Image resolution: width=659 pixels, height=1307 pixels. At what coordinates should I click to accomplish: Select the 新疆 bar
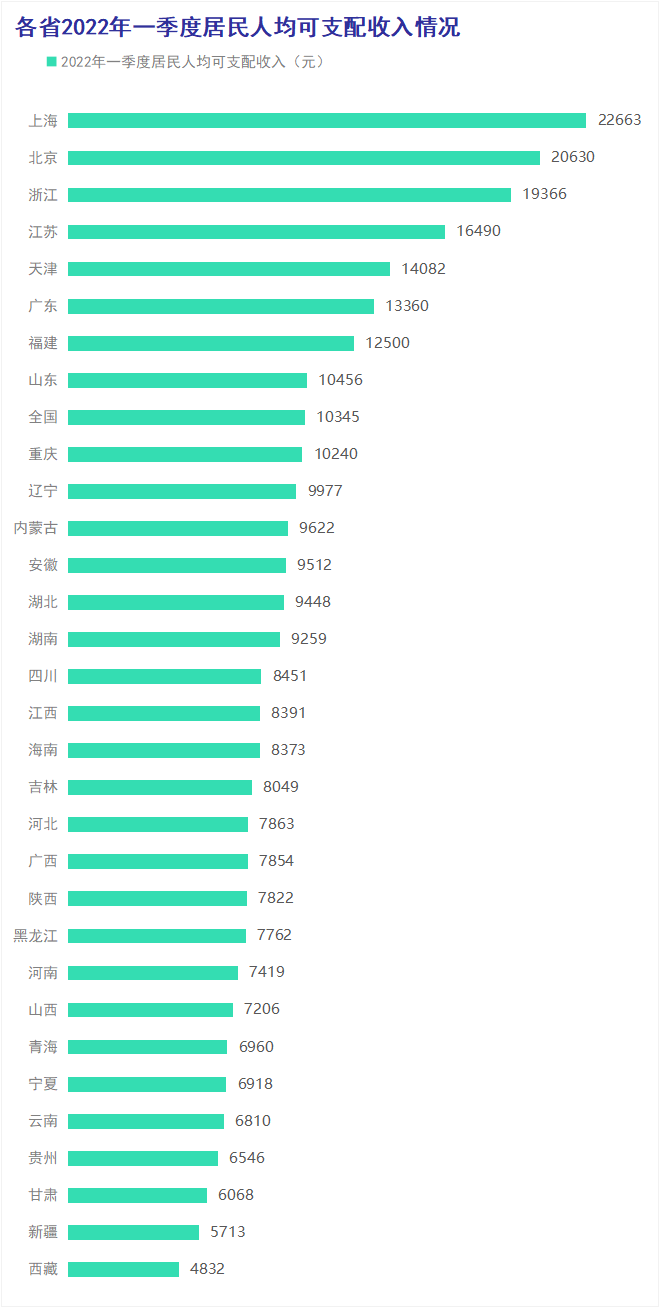point(133,1232)
